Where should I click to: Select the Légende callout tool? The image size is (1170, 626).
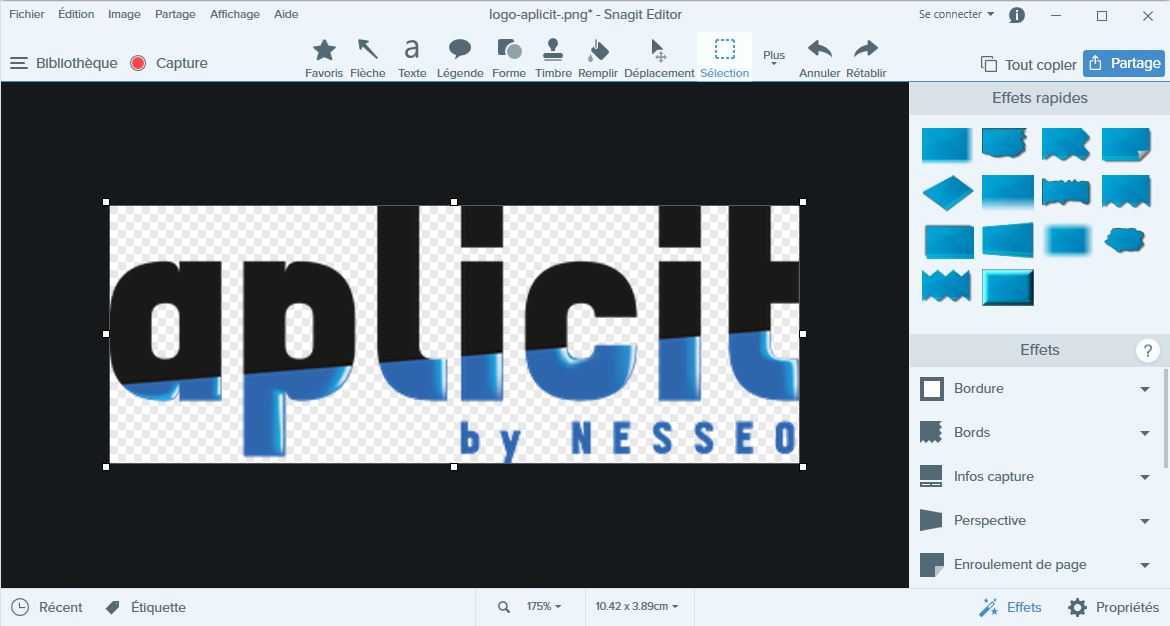pyautogui.click(x=460, y=58)
